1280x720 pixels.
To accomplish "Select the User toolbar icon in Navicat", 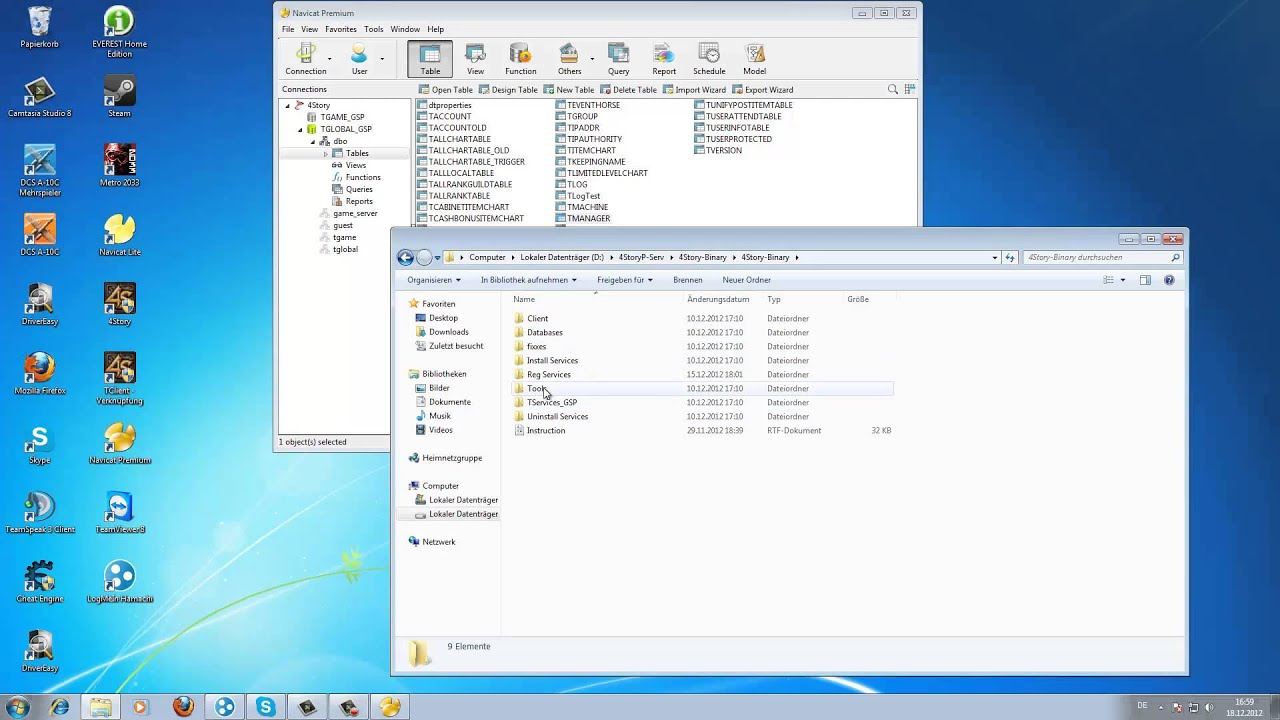I will pos(359,60).
